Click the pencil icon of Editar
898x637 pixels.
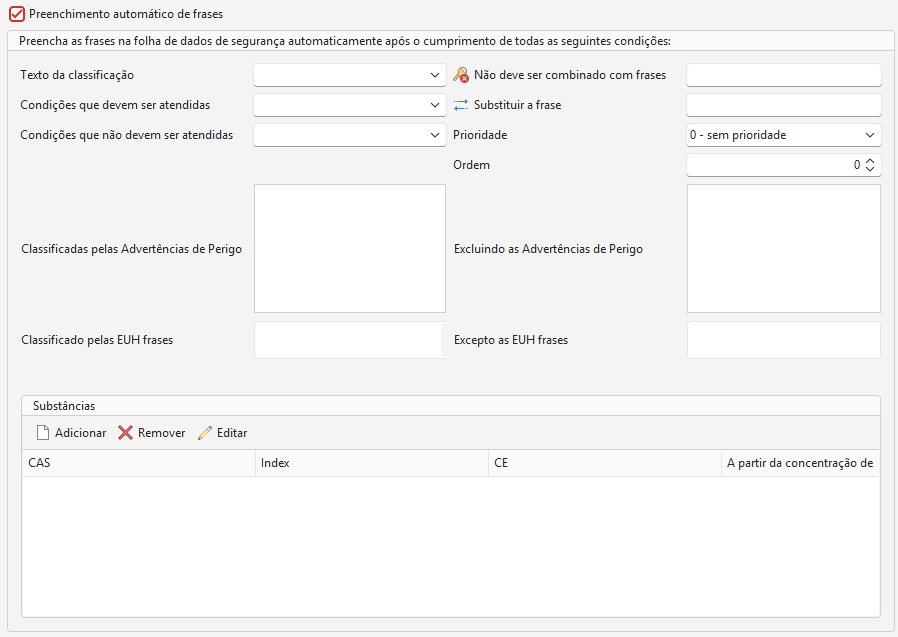coord(205,432)
